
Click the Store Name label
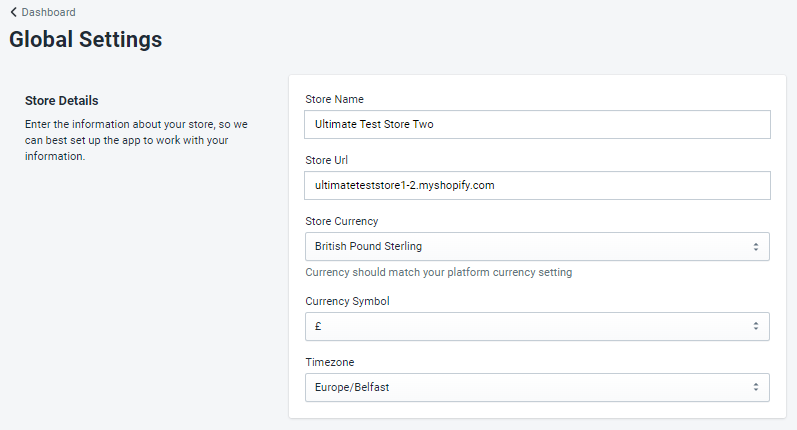pos(334,99)
